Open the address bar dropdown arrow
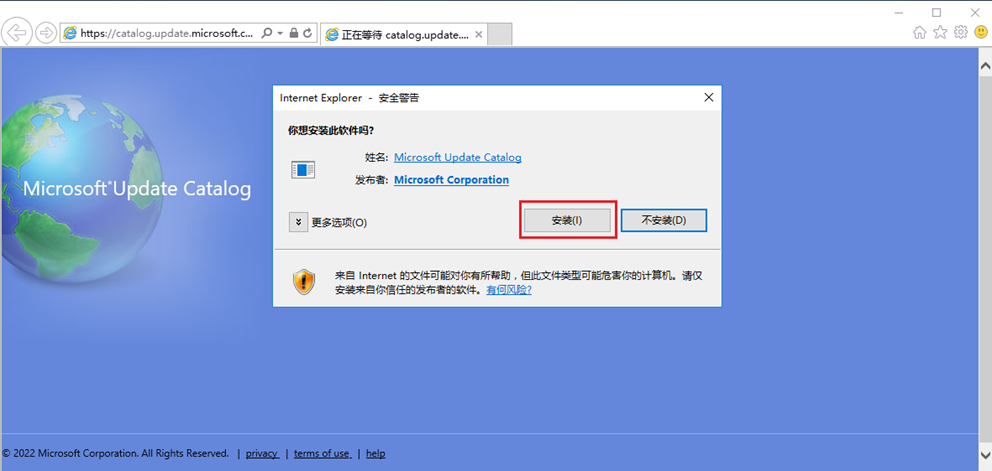 (x=280, y=33)
